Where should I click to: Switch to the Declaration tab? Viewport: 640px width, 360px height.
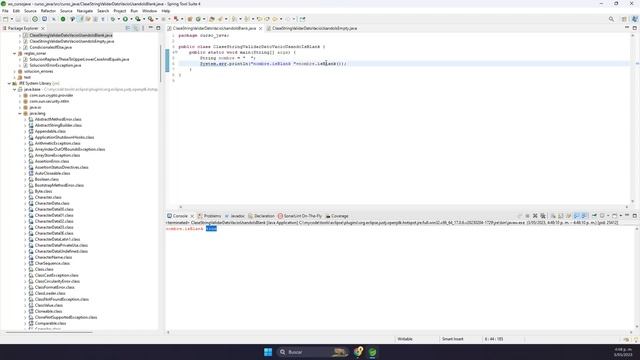tap(261, 216)
